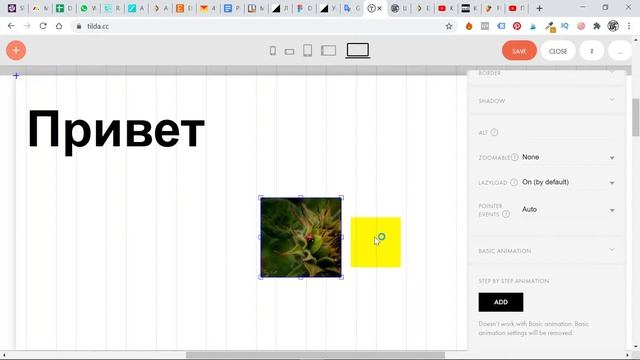The height and width of the screenshot is (360, 640).
Task: Switch to mobile landscape screen view
Action: [289, 52]
